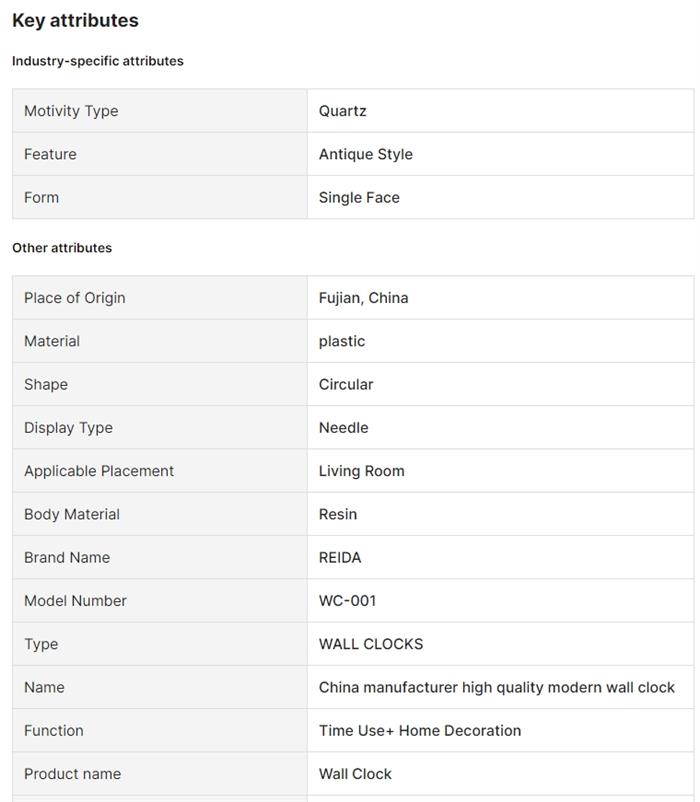Select the Living Room placement value
The width and height of the screenshot is (700, 802).
(x=362, y=471)
